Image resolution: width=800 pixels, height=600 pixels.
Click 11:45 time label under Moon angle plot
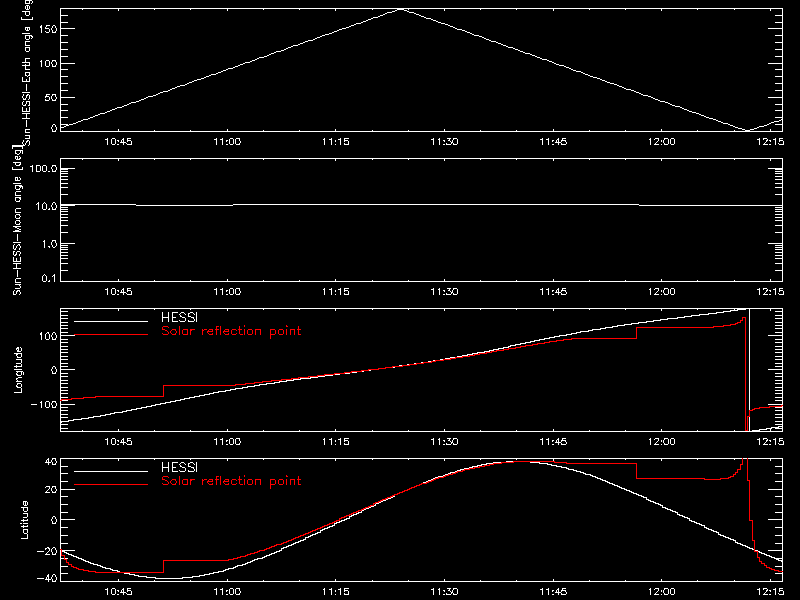(x=553, y=292)
